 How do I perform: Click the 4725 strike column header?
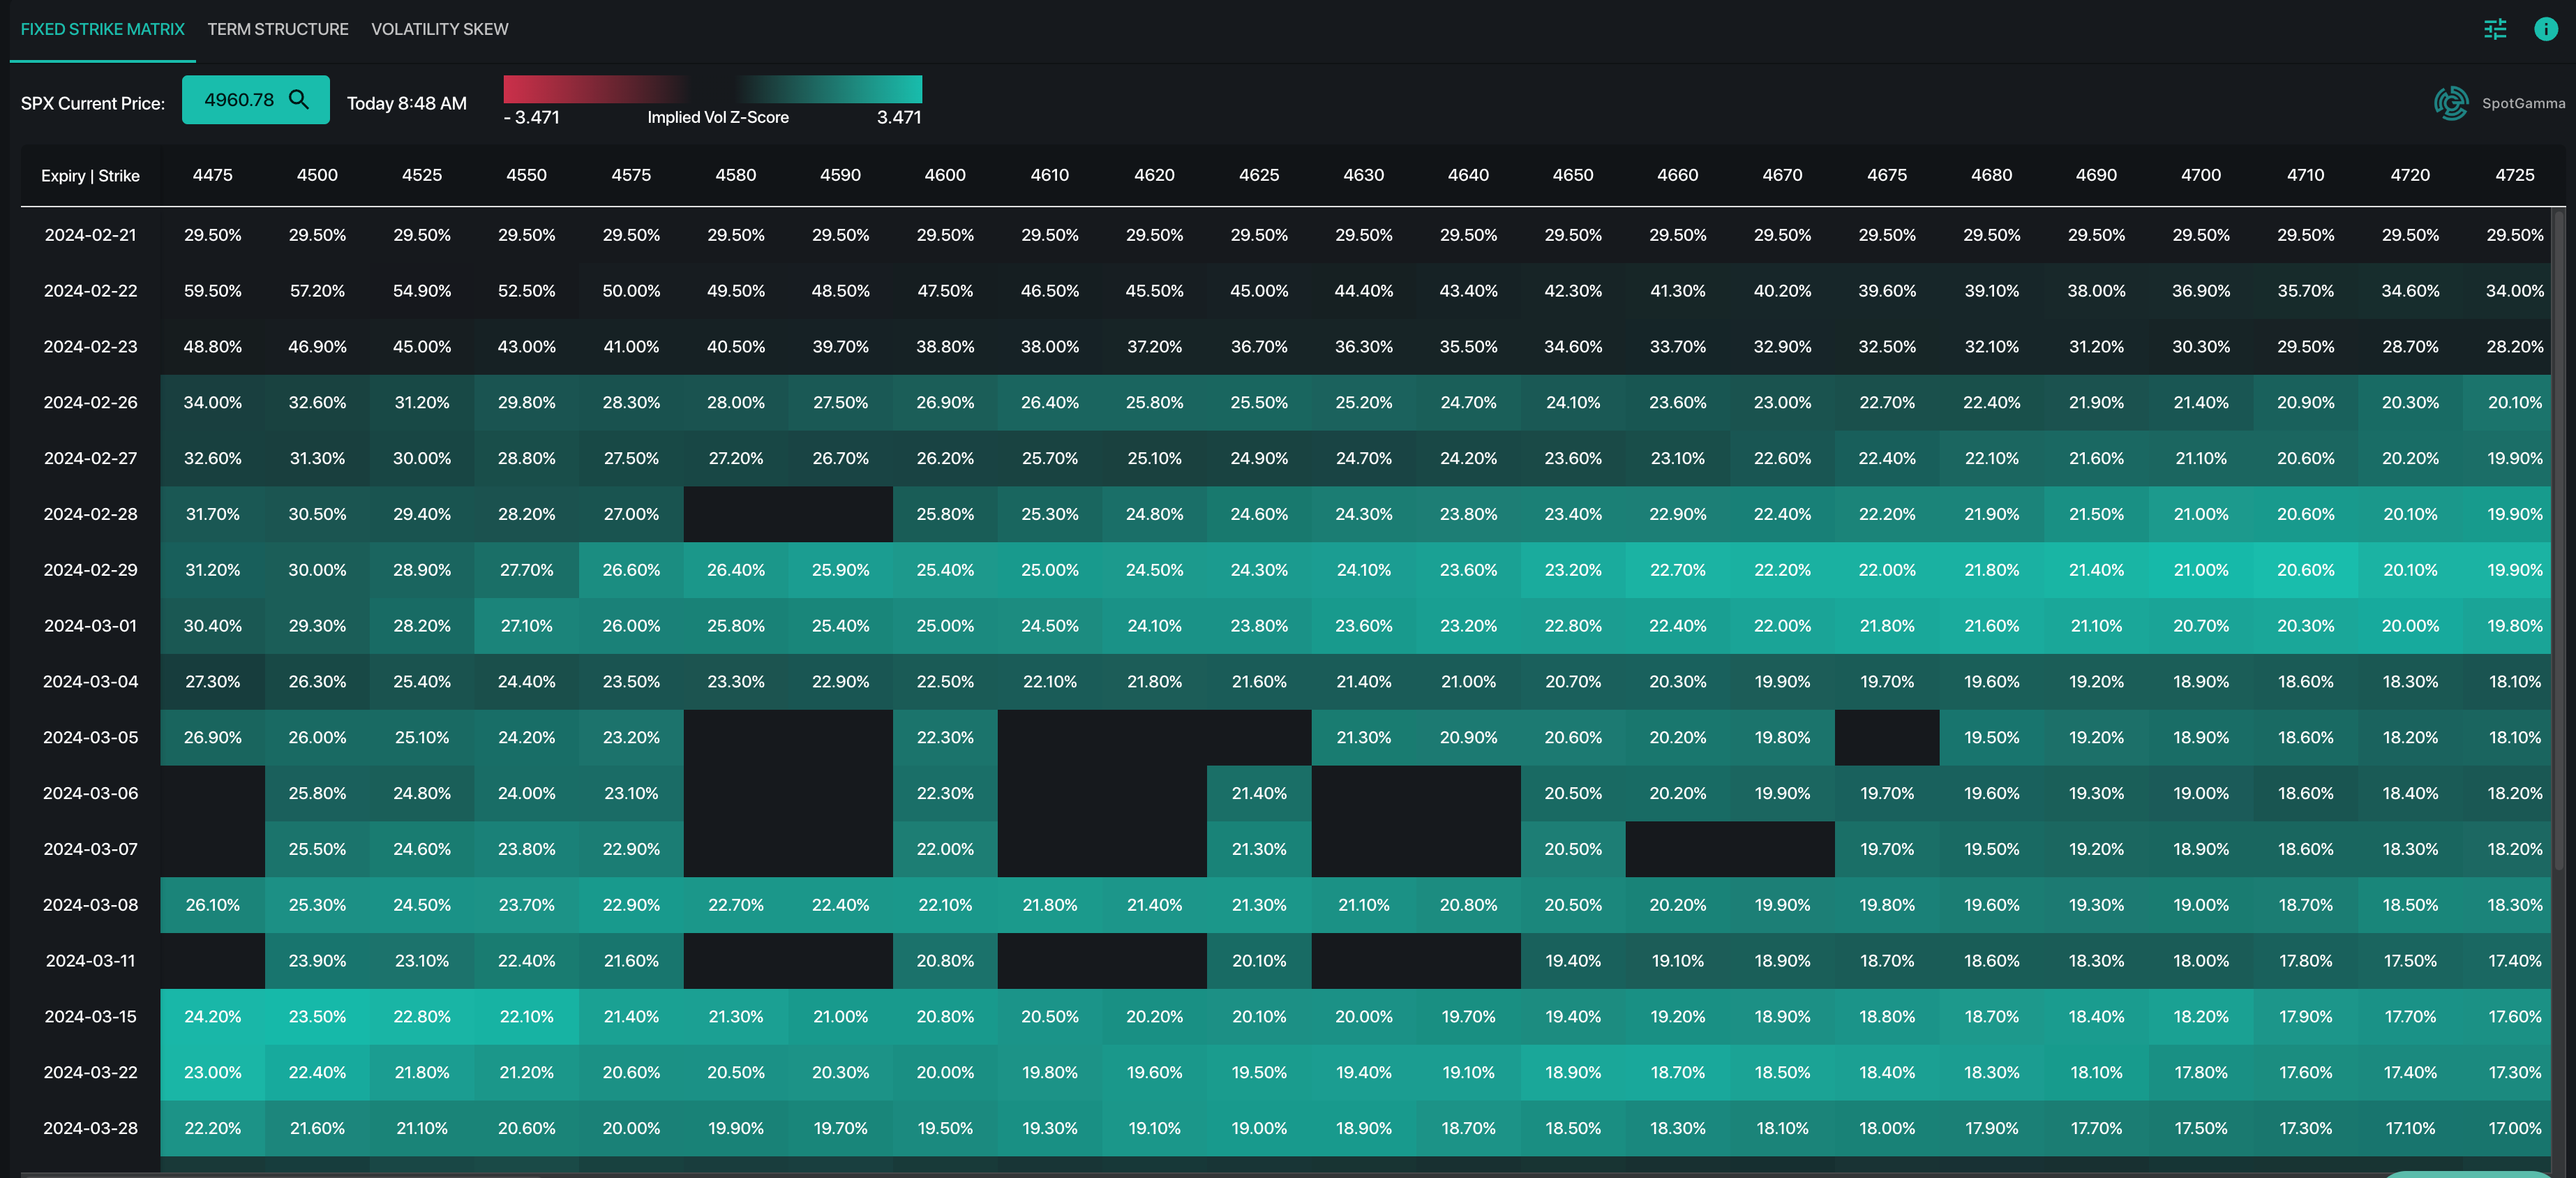click(x=2514, y=175)
